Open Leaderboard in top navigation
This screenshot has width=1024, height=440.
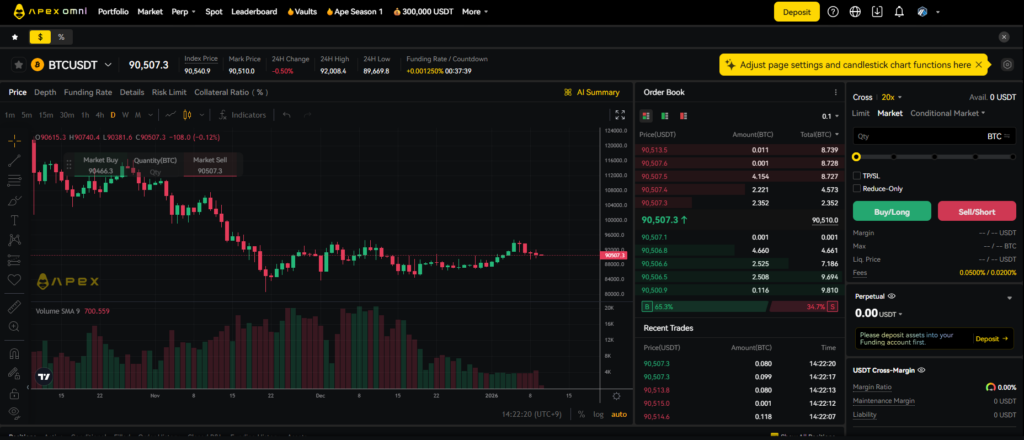click(x=254, y=12)
